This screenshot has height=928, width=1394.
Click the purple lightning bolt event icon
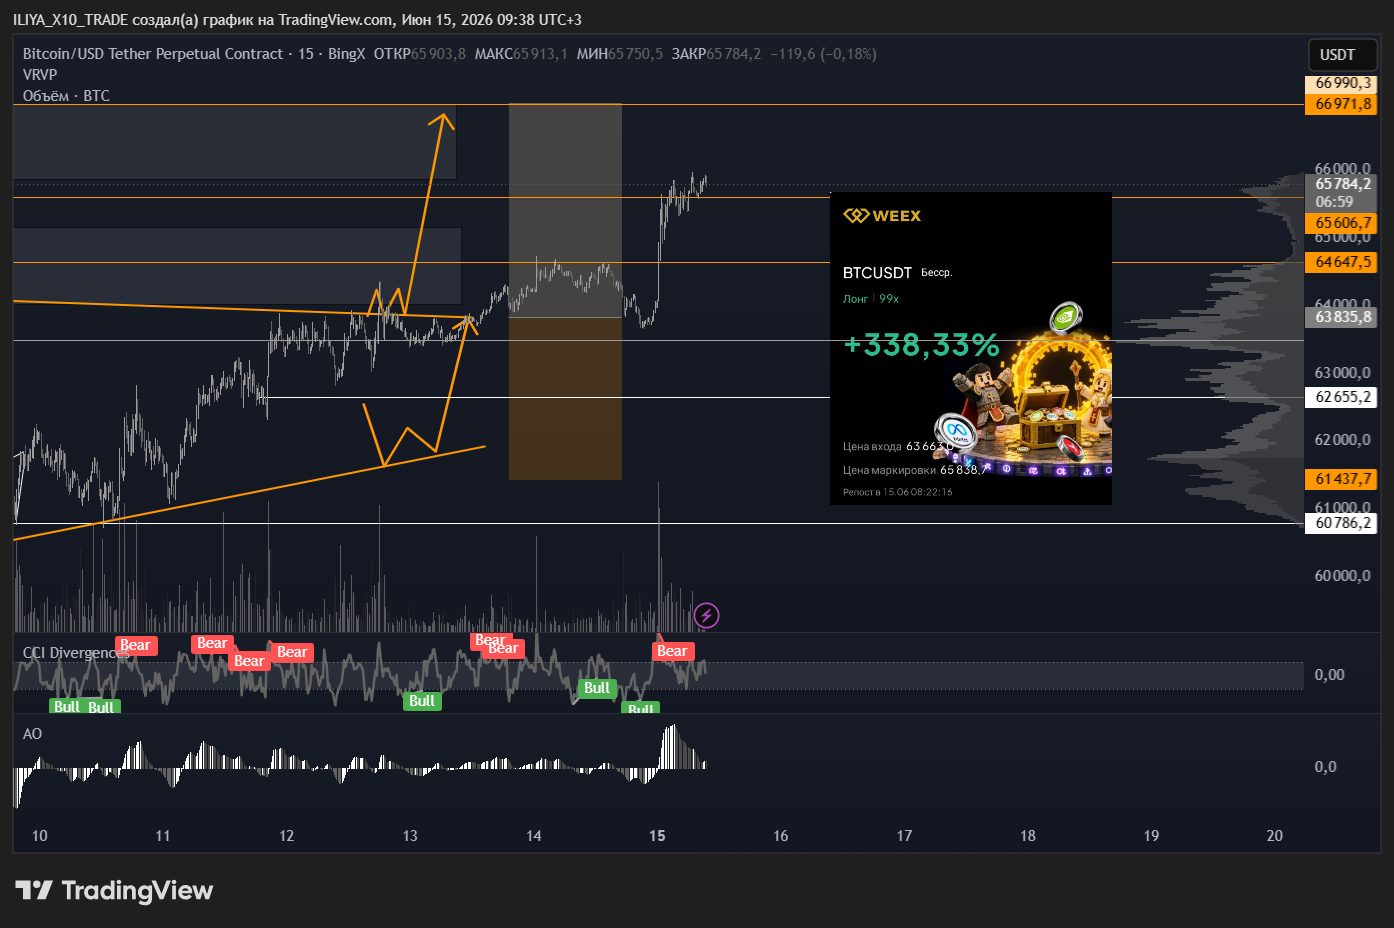tap(706, 615)
